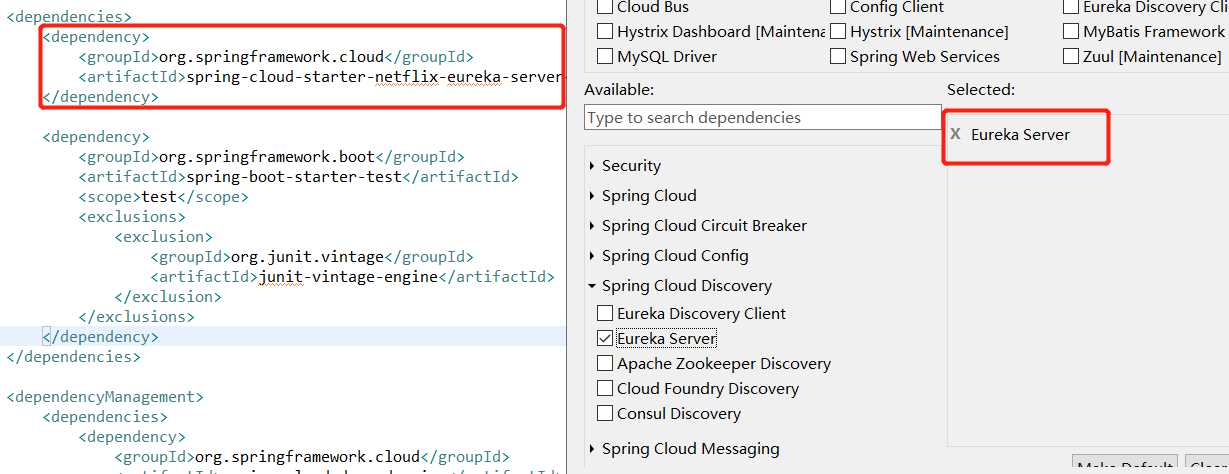Click the closing '</dependencies>' tag above dependencyManagement
Viewport: 1229px width, 474px height.
coord(74,356)
